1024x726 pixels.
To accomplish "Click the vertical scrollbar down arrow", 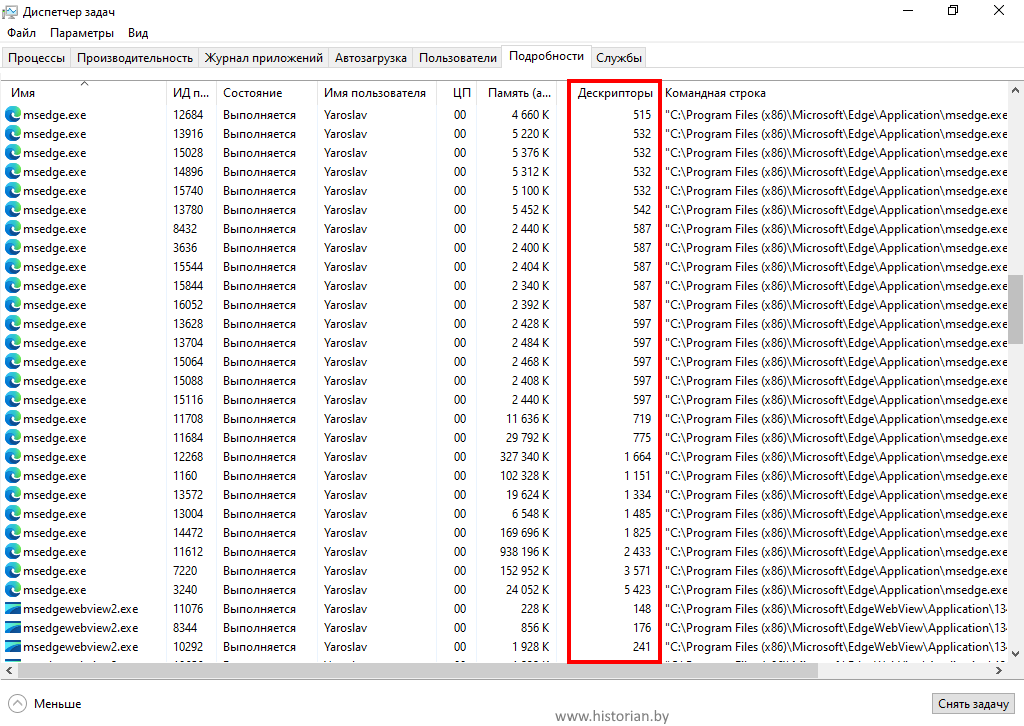I will tap(1016, 654).
